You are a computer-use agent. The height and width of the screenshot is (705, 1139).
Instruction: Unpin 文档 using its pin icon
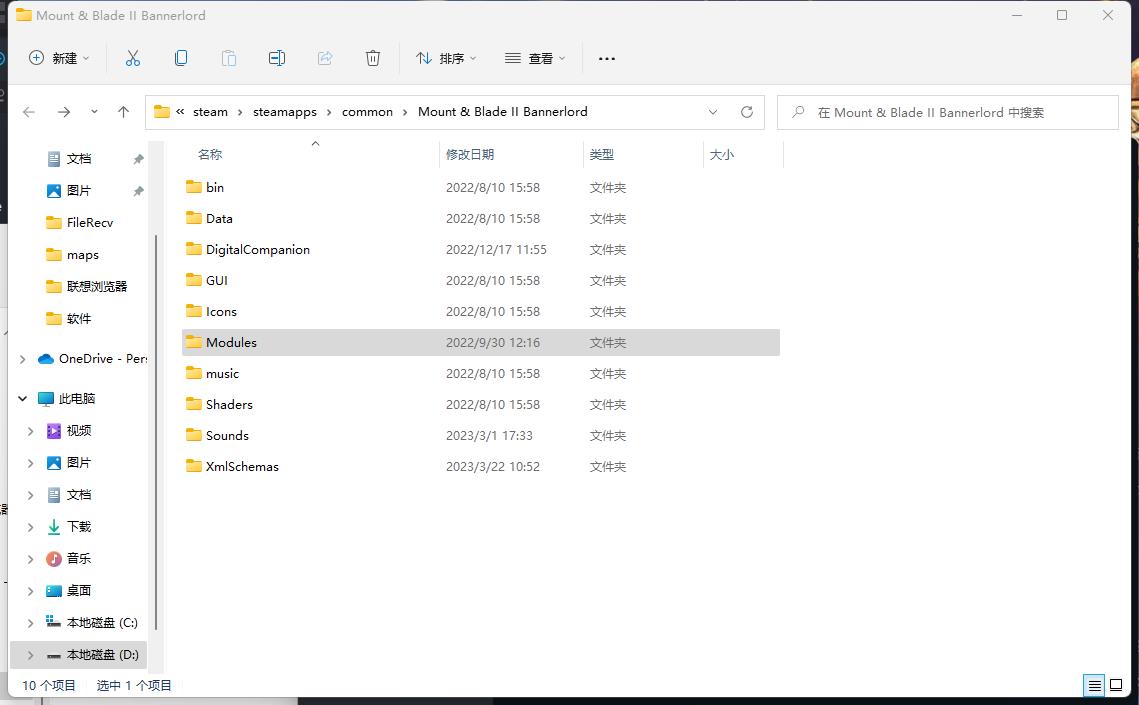(x=138, y=159)
